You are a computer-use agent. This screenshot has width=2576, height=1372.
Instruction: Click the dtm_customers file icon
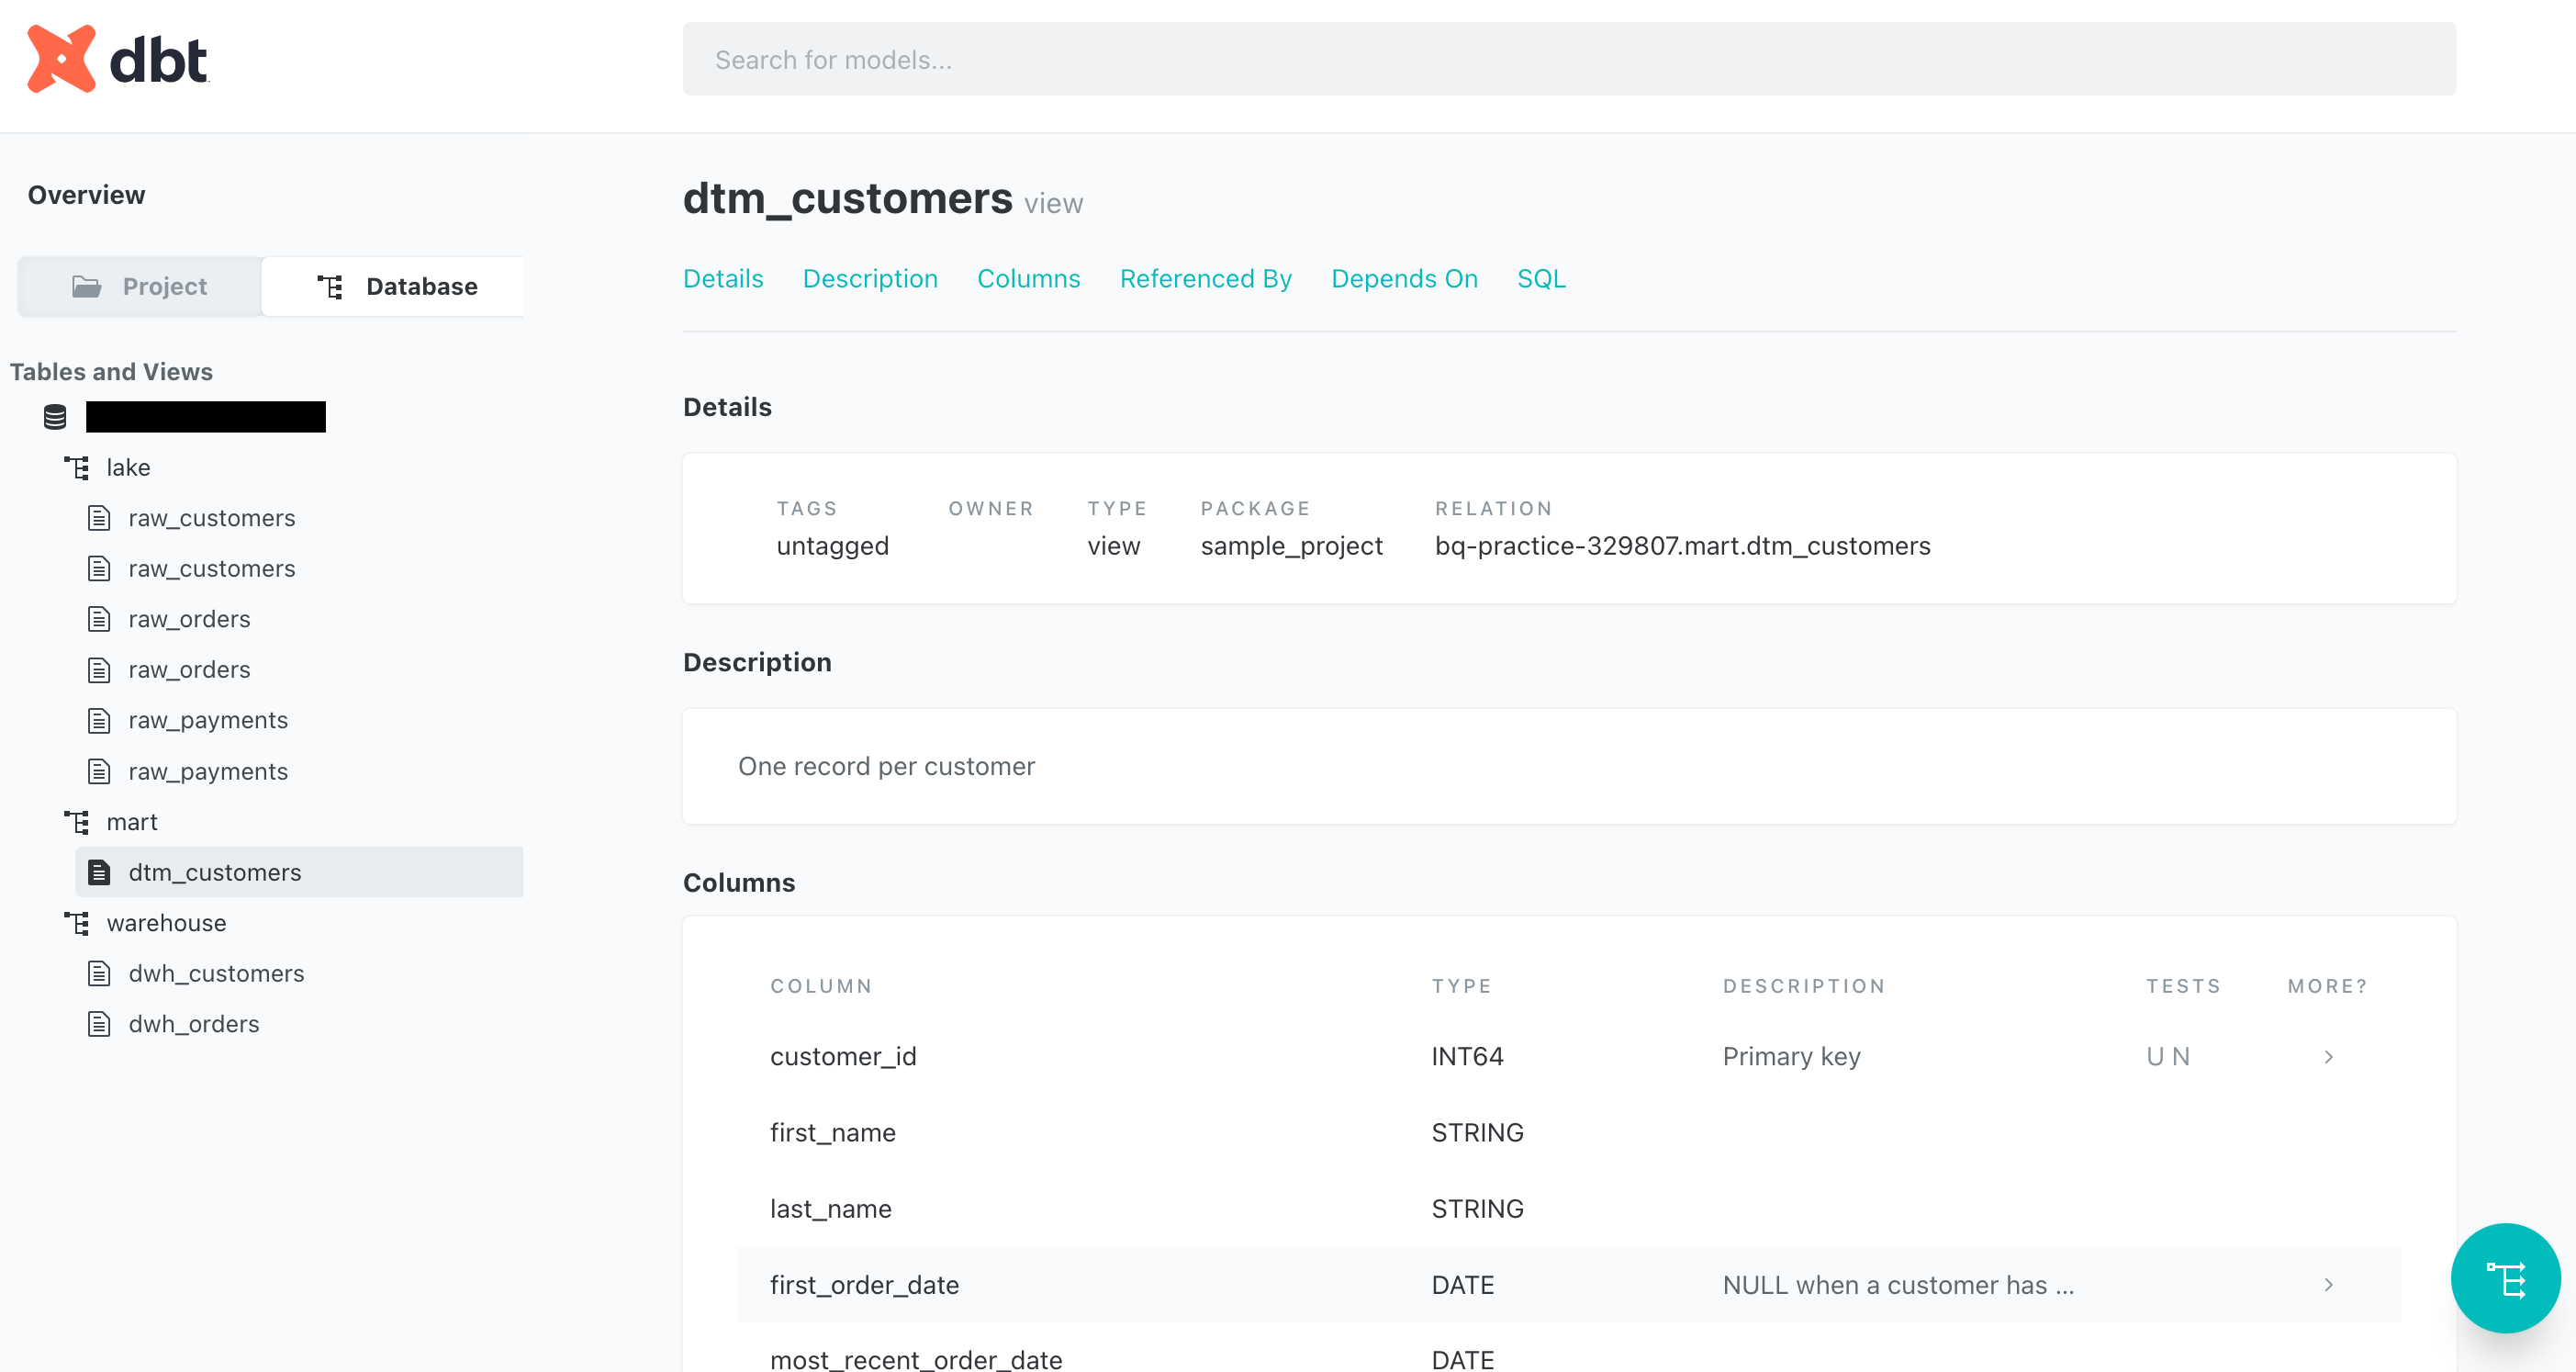(99, 872)
